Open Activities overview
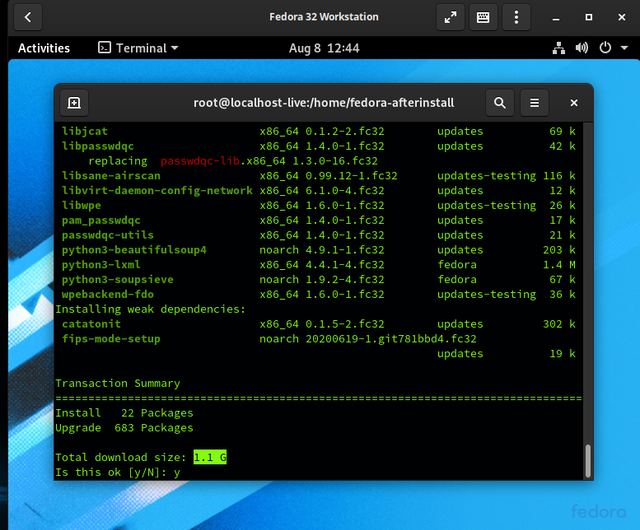Image resolution: width=640 pixels, height=530 pixels. pos(44,48)
